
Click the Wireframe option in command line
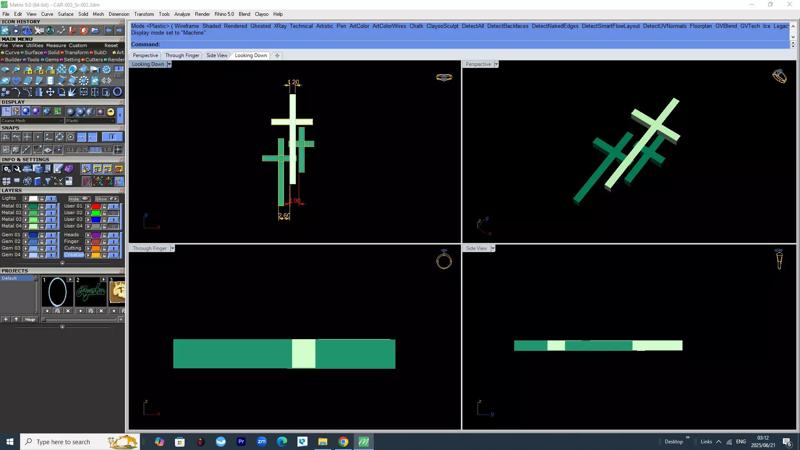pos(186,26)
